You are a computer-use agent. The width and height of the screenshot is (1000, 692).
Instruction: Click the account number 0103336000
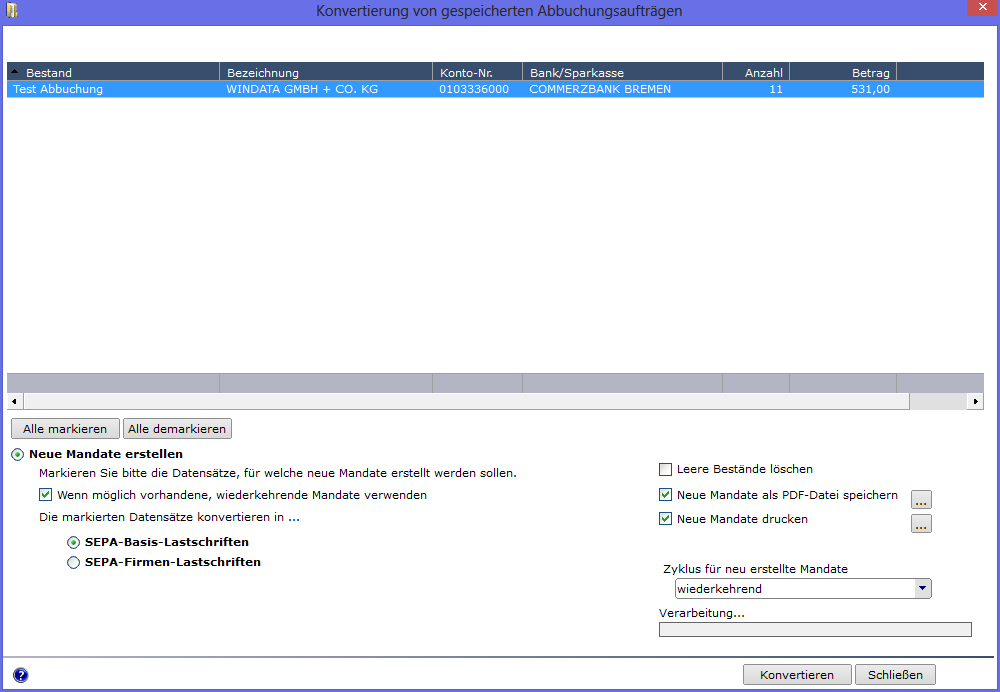coord(474,89)
